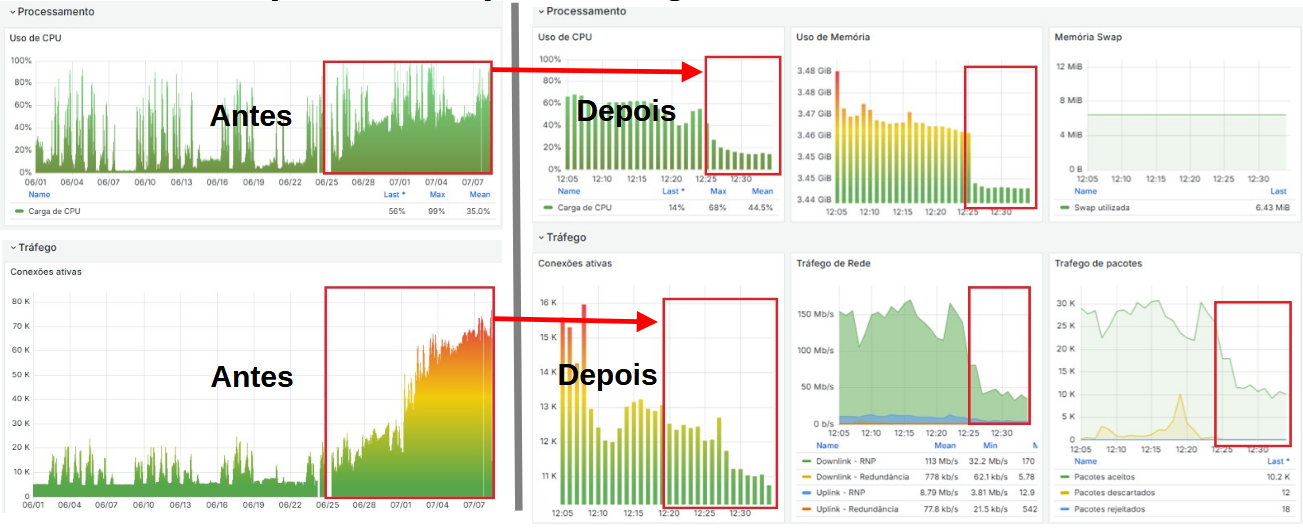Collapse the left Processamento section chevron
This screenshot has height=529, width=1303.
pos(13,12)
